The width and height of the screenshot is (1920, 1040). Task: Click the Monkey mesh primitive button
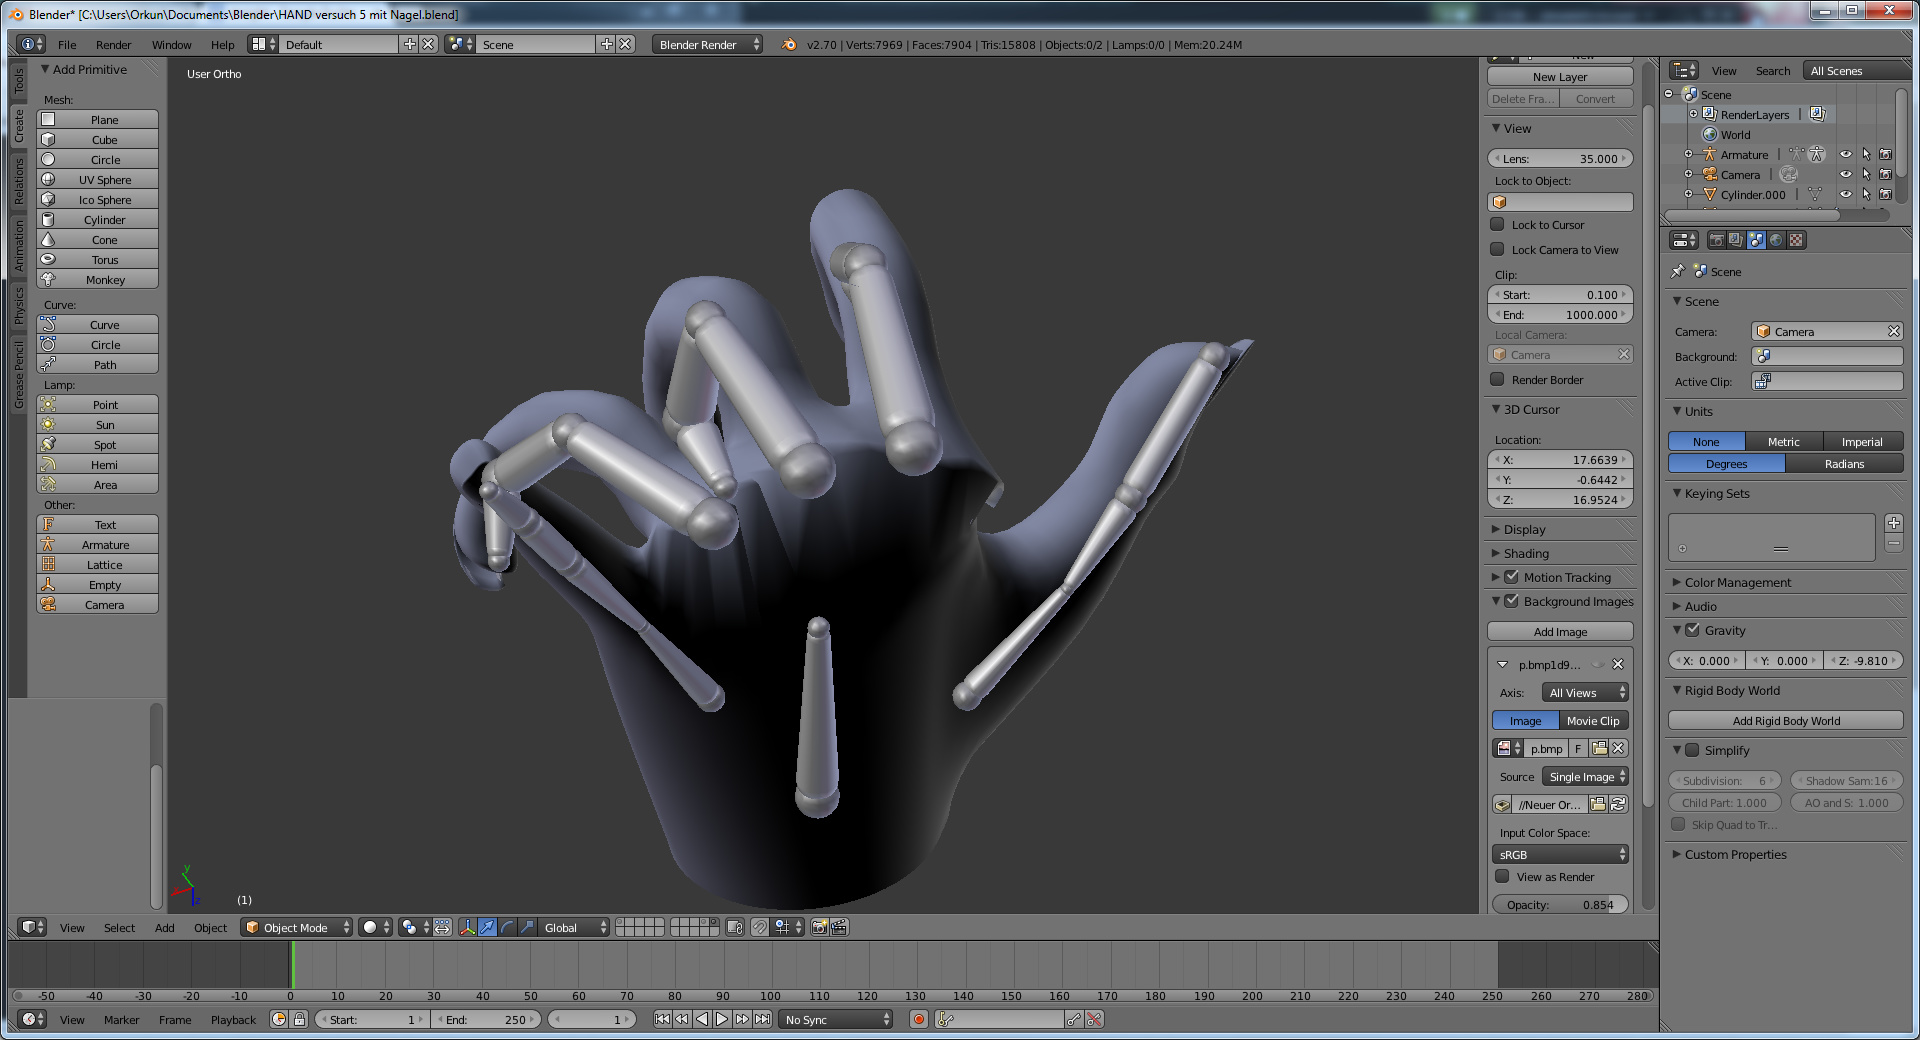[98, 280]
